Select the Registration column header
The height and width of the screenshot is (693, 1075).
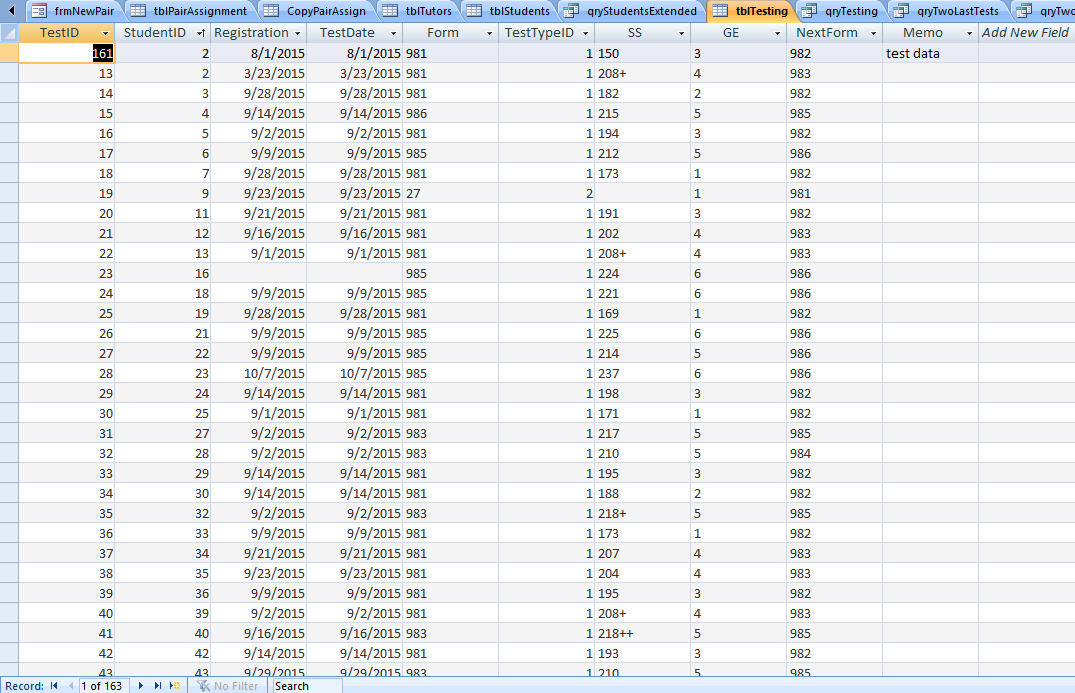tap(251, 32)
